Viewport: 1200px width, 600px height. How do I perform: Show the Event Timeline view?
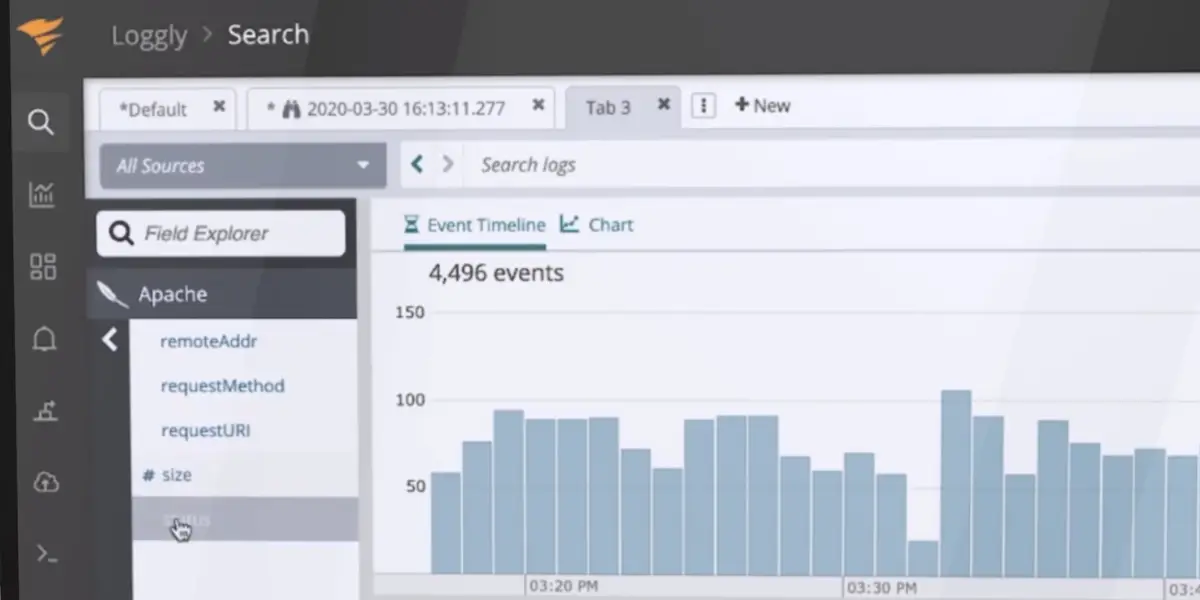[474, 225]
